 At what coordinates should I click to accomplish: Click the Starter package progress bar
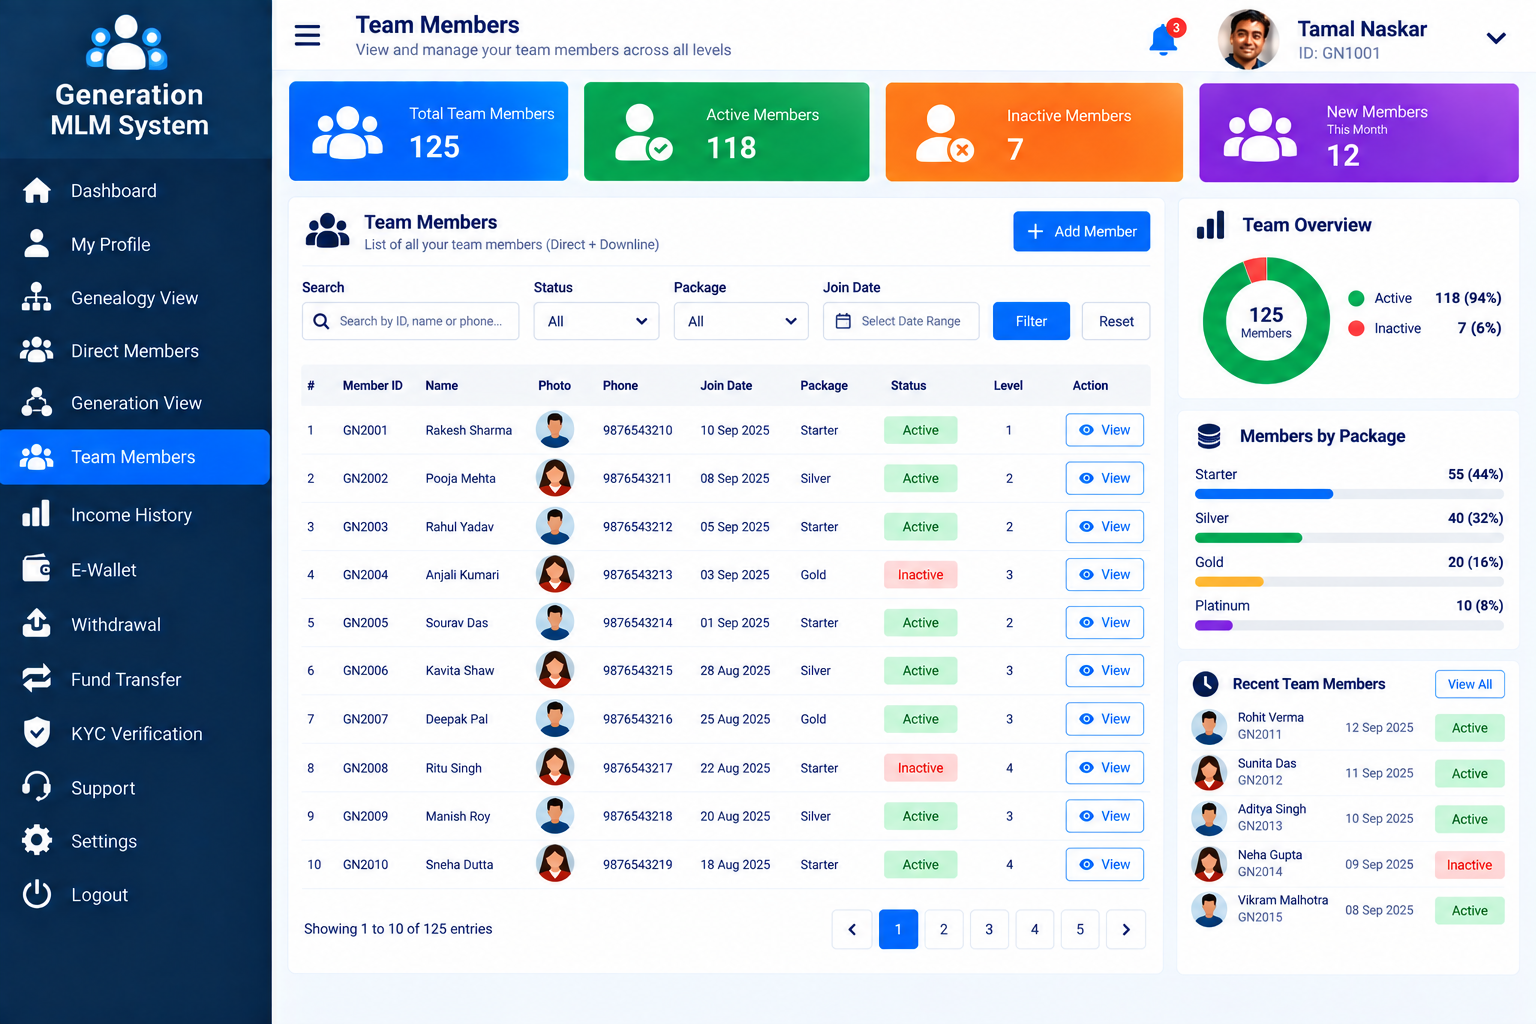pyautogui.click(x=1349, y=494)
